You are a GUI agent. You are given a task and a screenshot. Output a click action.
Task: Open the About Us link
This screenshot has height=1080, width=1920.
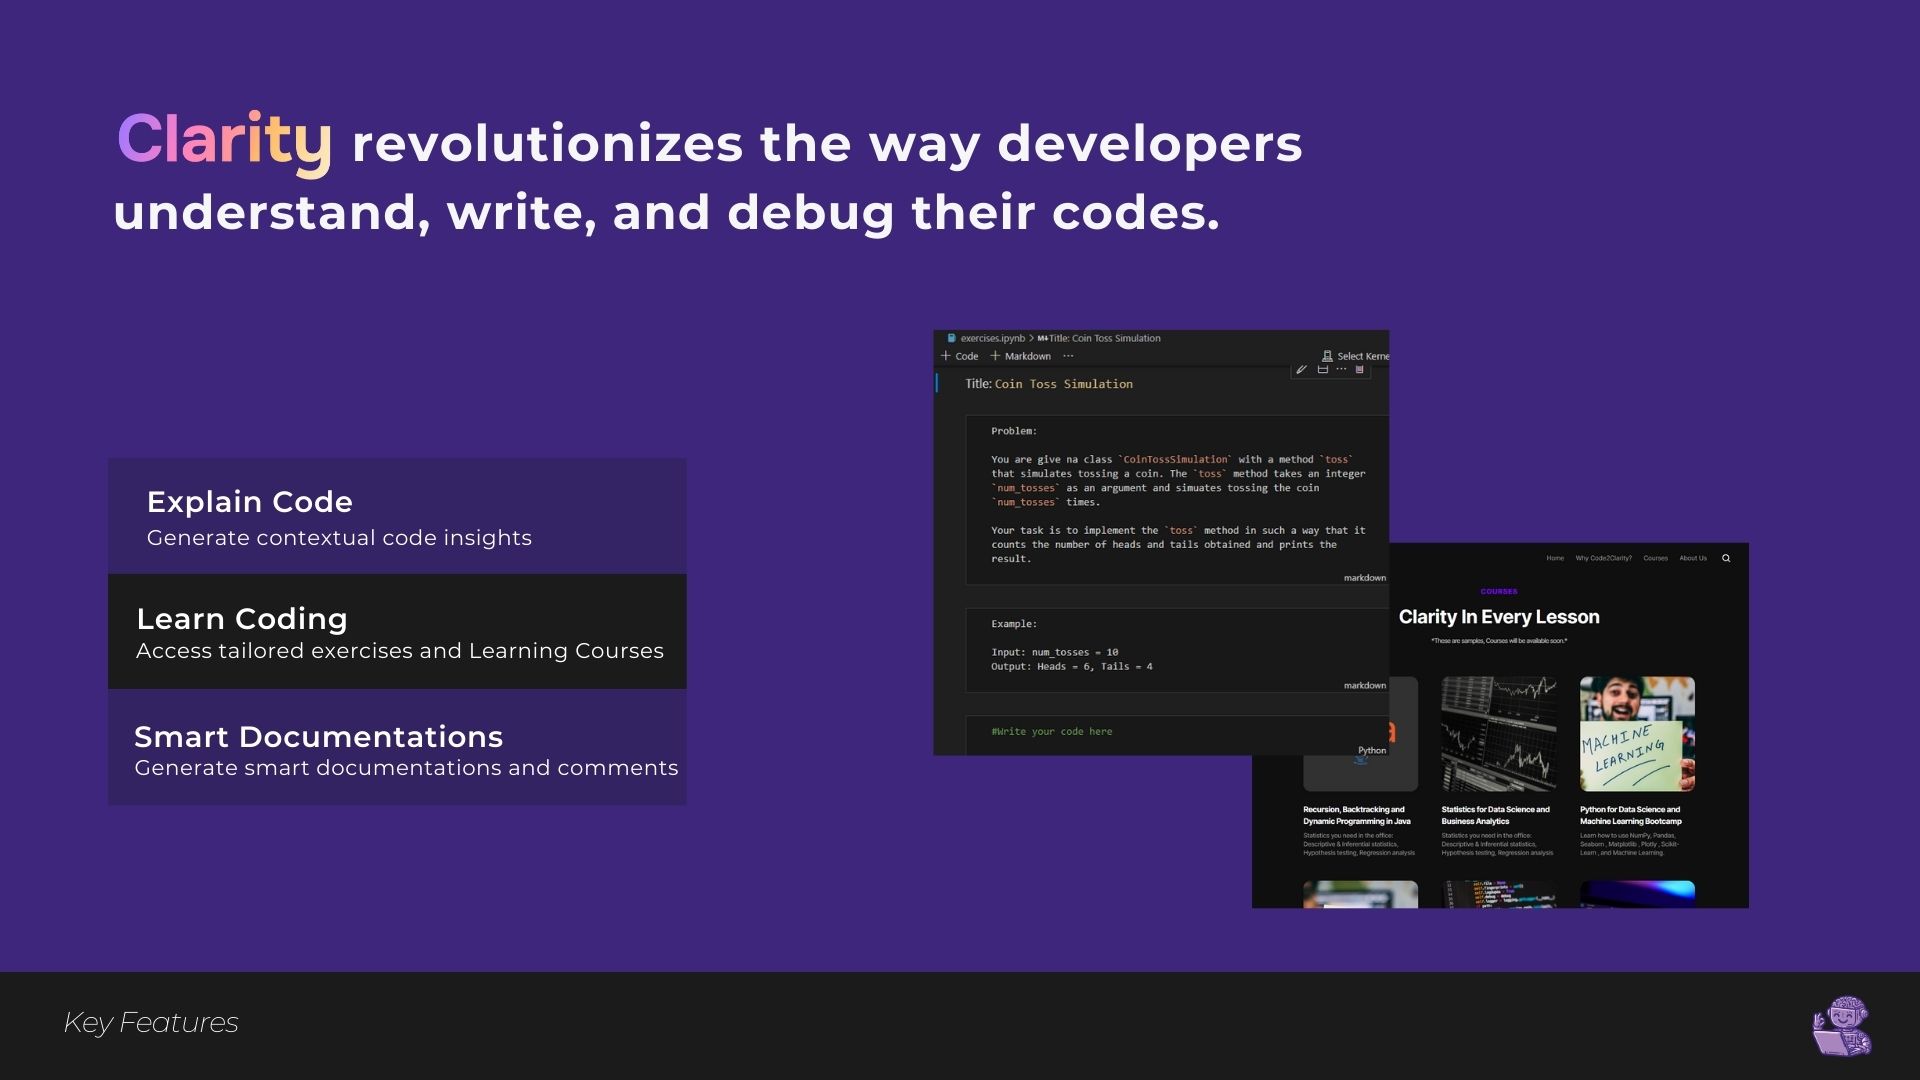(x=1694, y=558)
